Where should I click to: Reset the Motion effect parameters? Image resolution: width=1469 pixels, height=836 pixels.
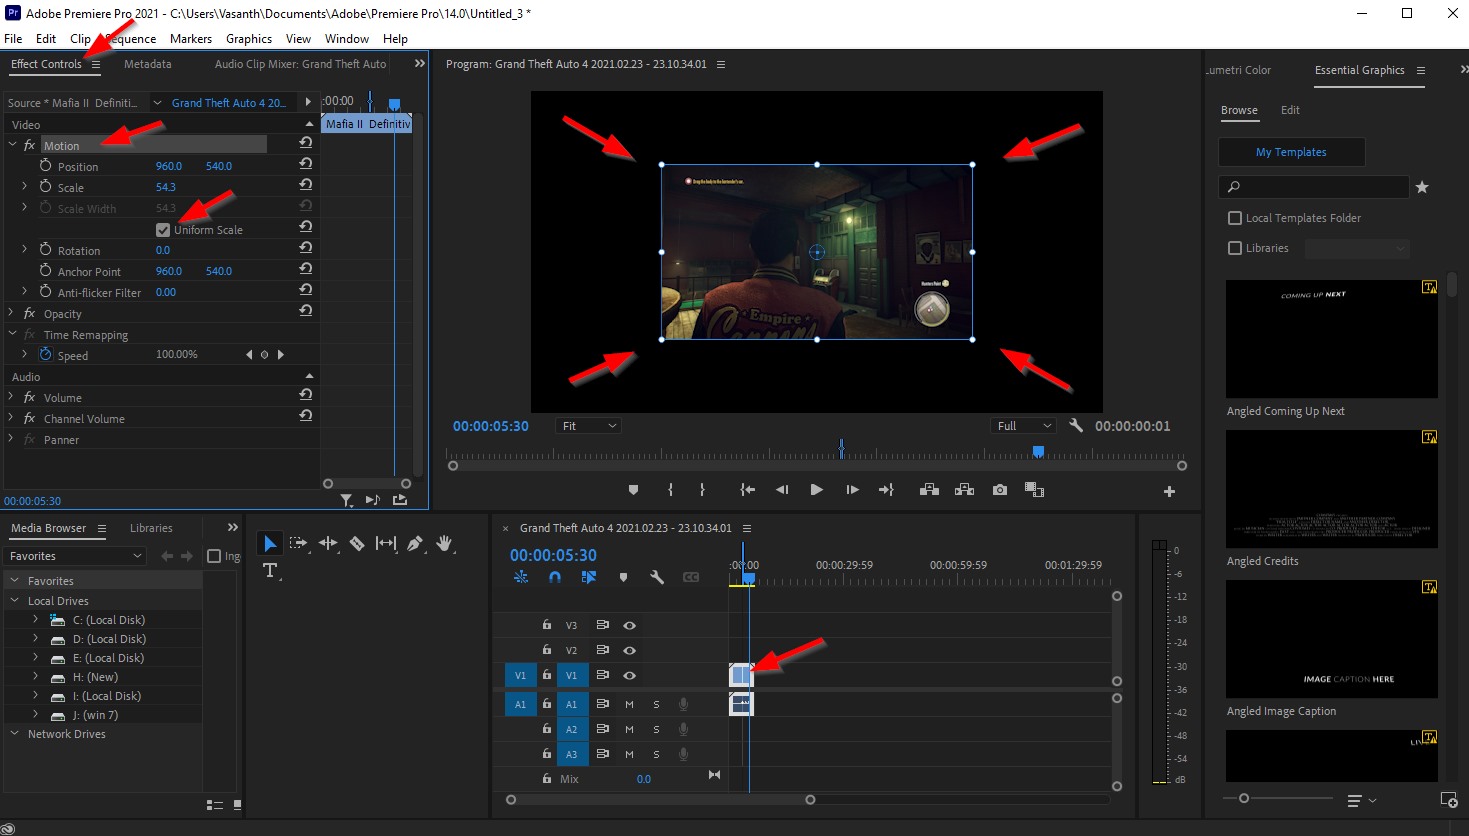tap(306, 143)
